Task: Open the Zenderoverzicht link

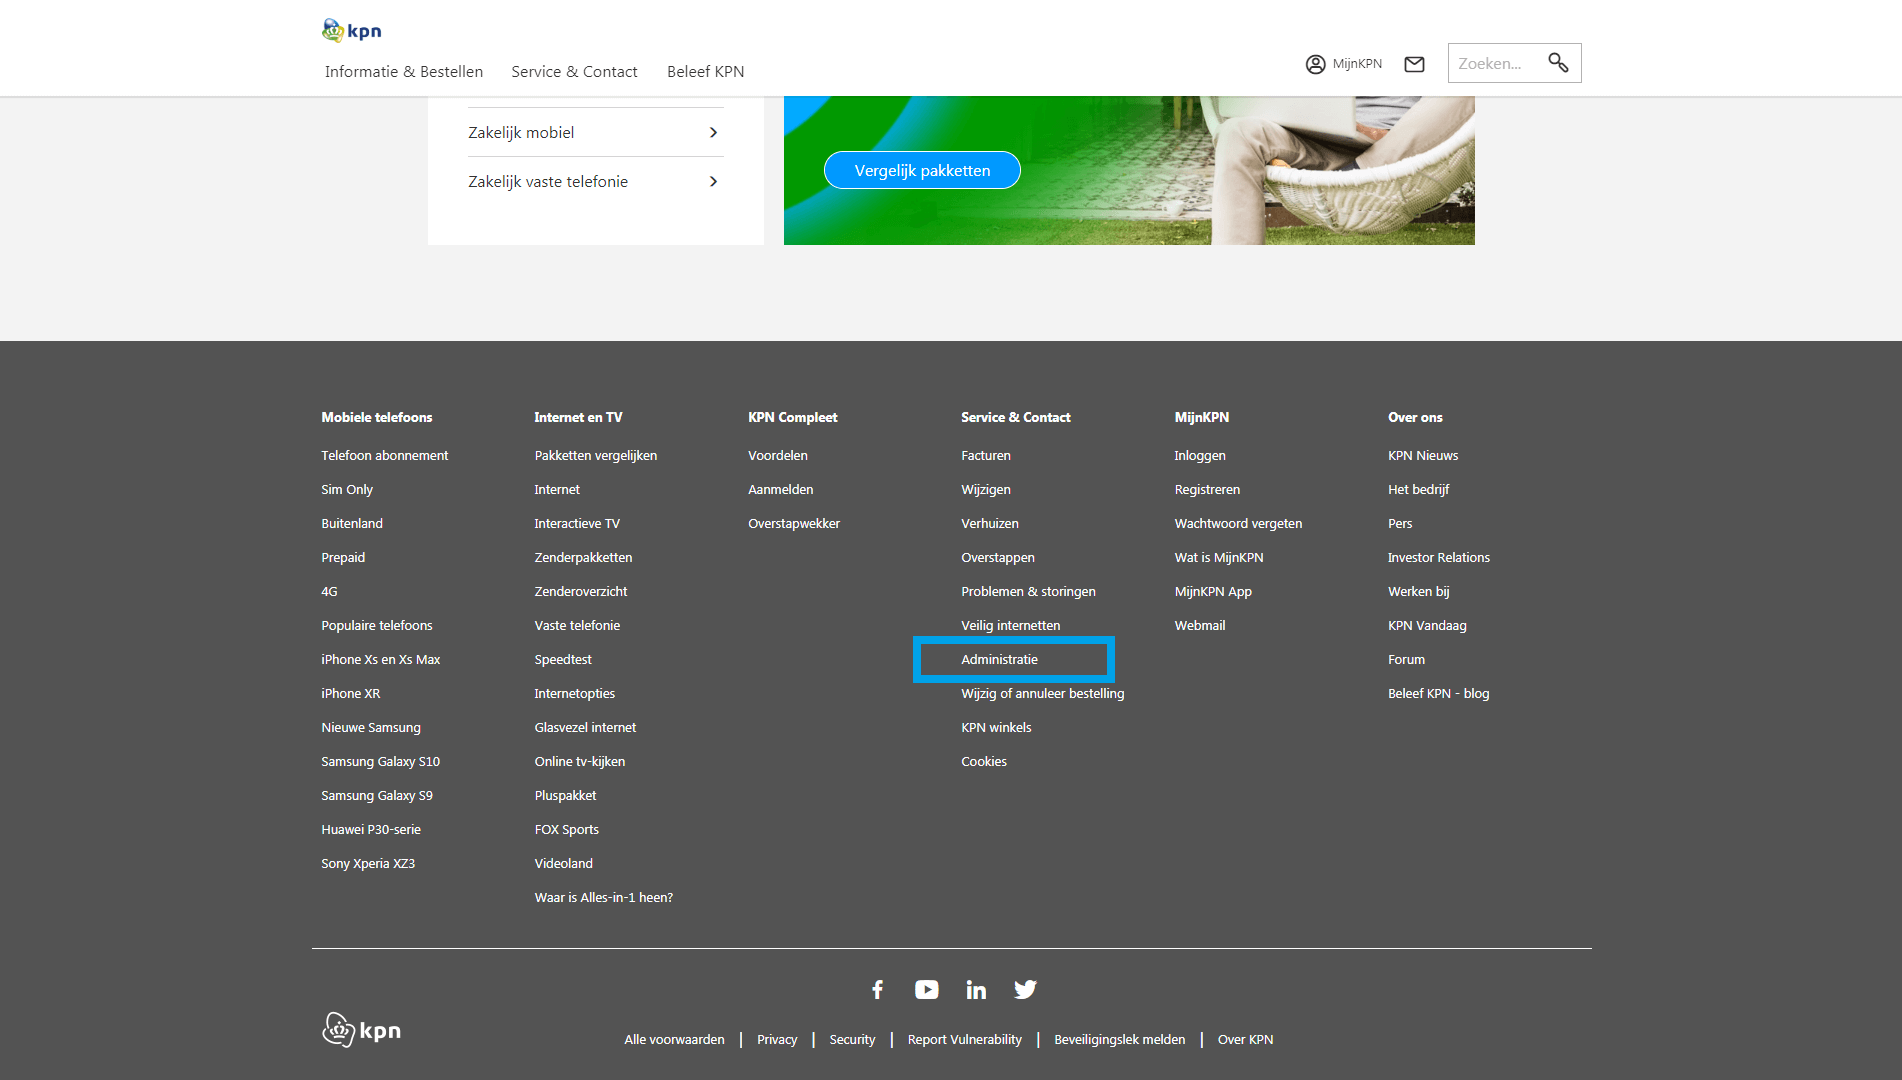Action: (x=581, y=591)
